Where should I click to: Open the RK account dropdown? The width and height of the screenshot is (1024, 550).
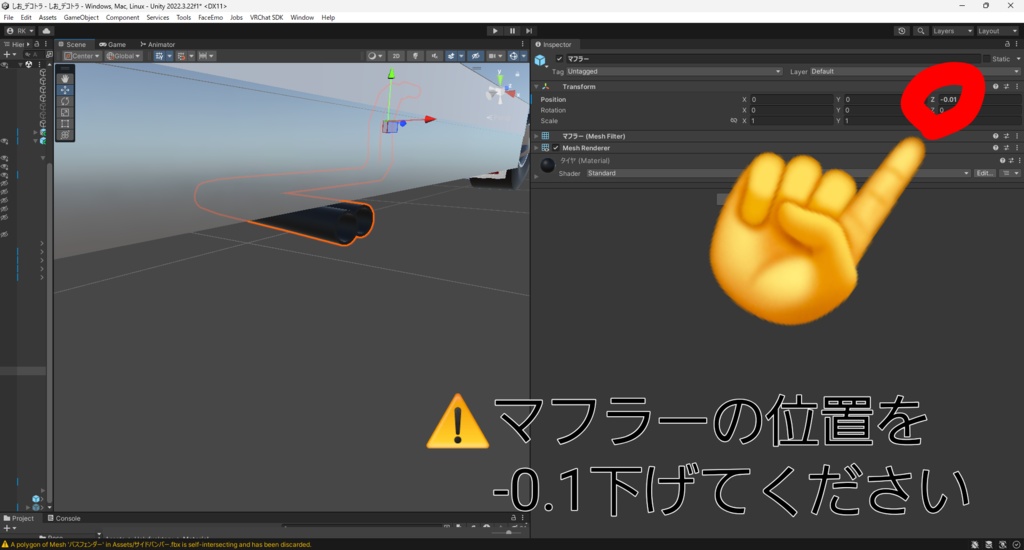pos(20,31)
